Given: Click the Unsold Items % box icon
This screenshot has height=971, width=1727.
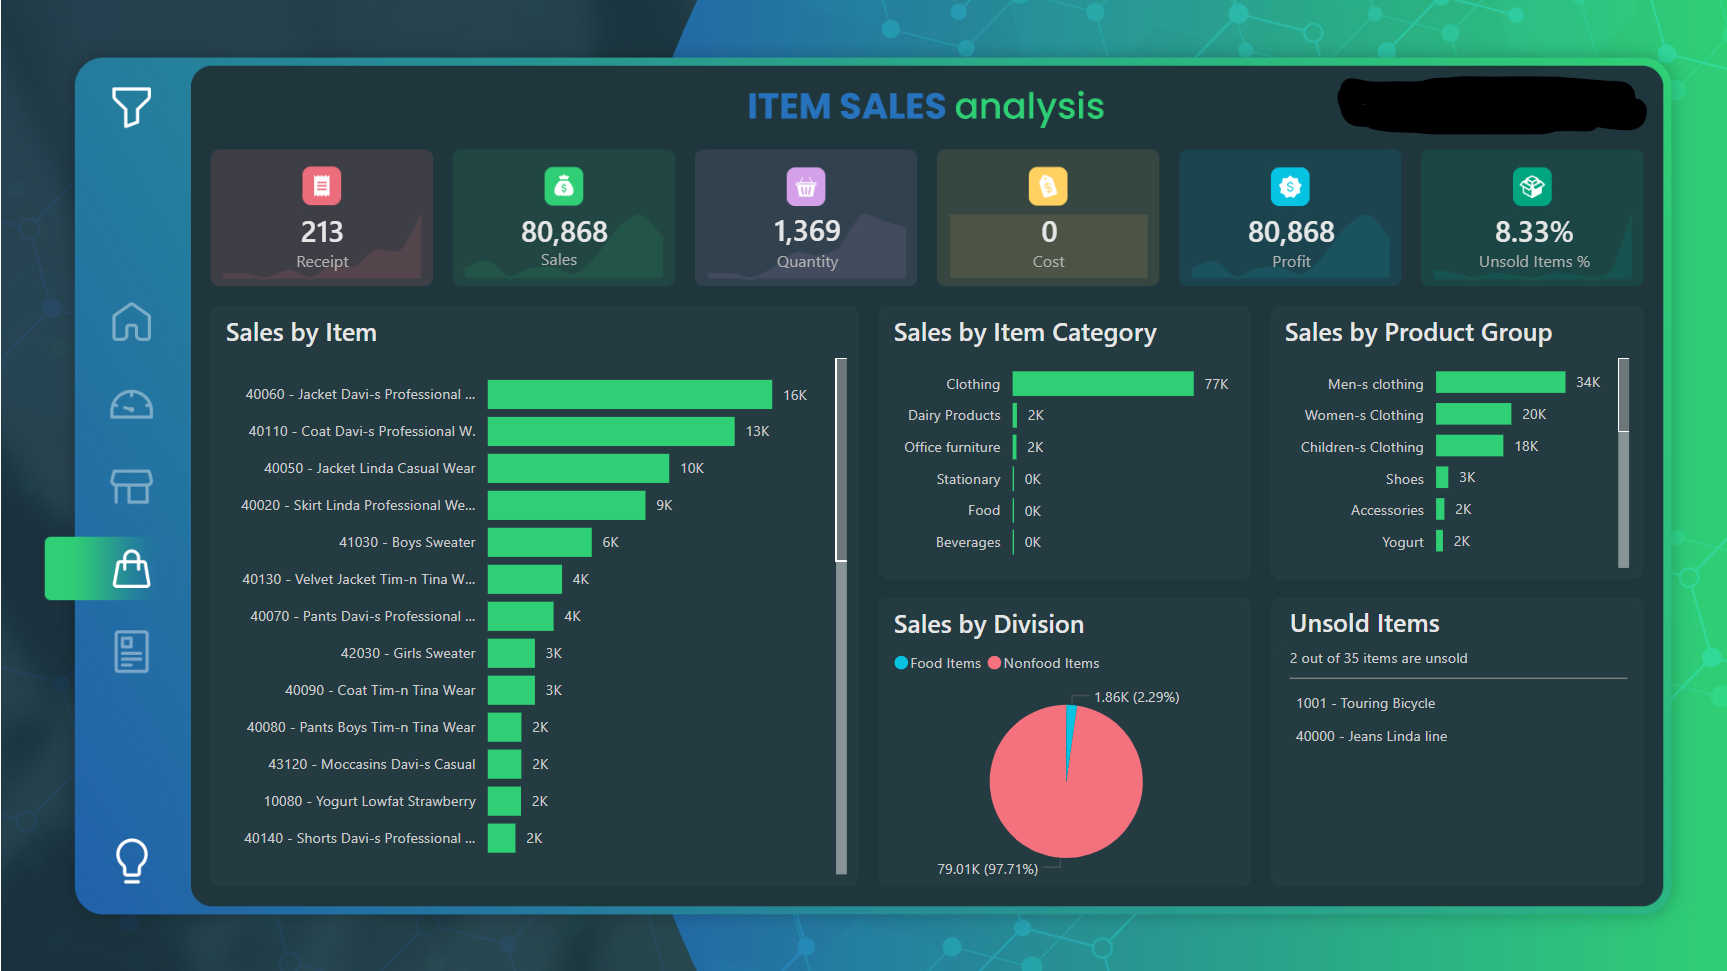Looking at the screenshot, I should click(x=1532, y=186).
